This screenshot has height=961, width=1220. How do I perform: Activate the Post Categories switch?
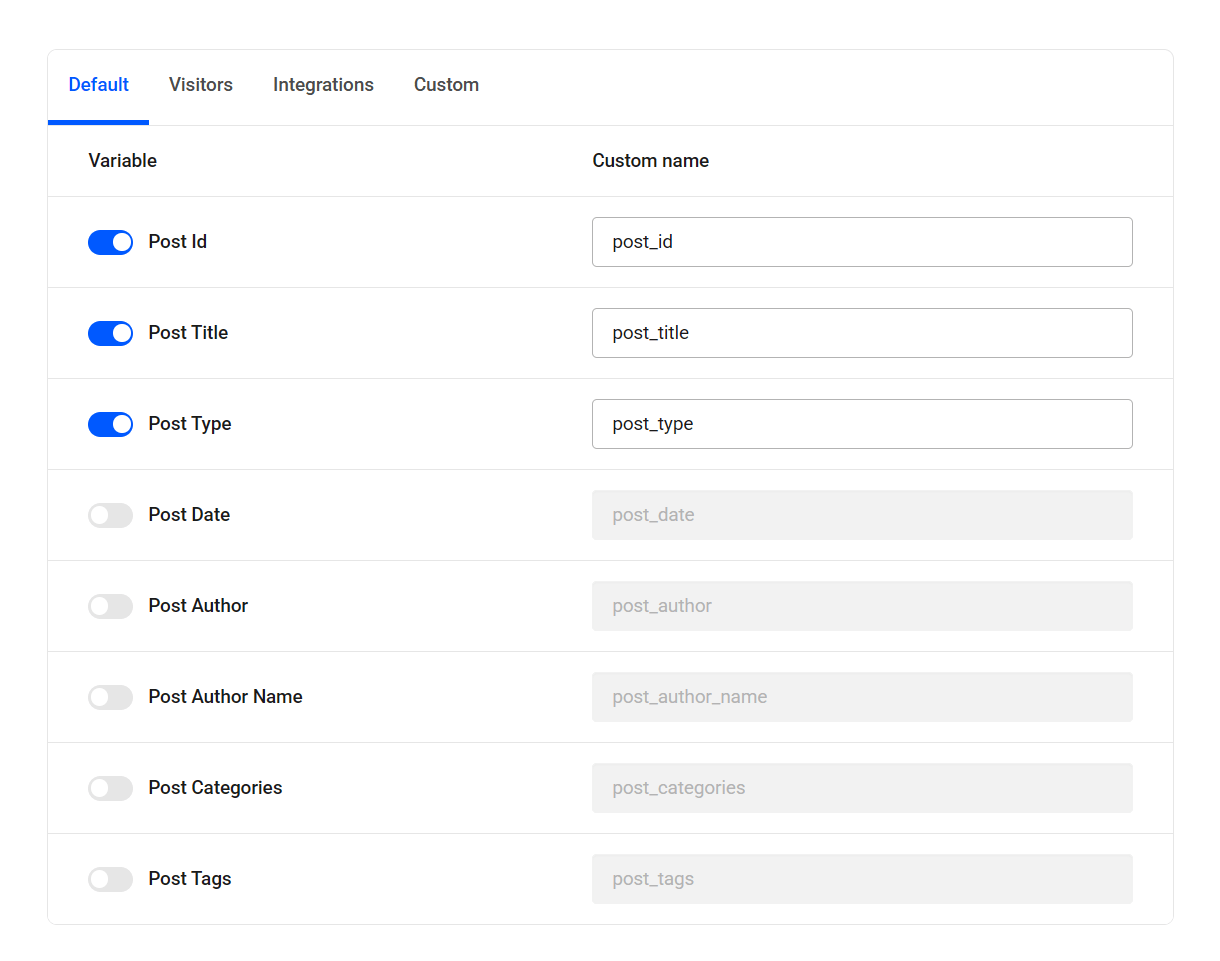(x=110, y=788)
